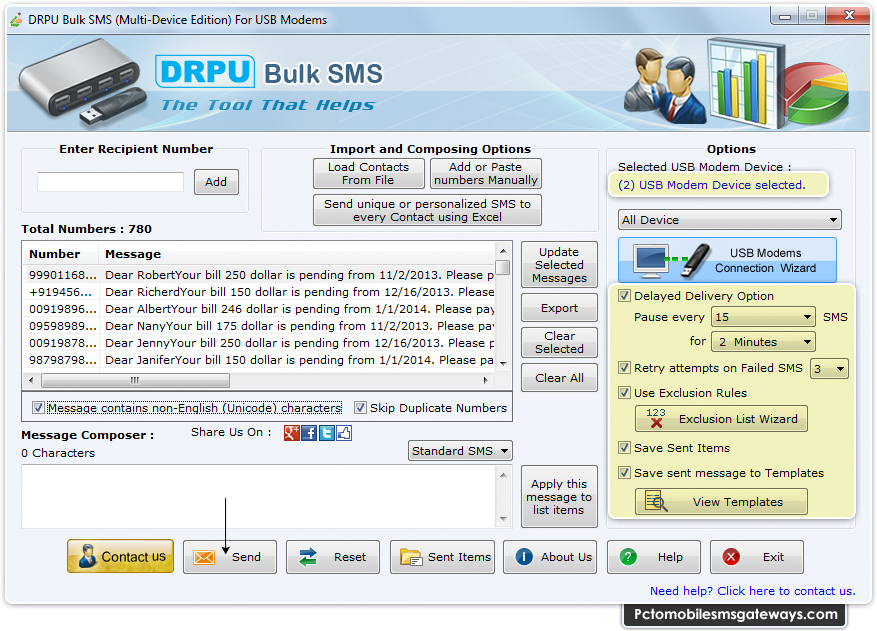Click the person icon on Contact us
Viewport: 877px width, 631px height.
tap(87, 556)
